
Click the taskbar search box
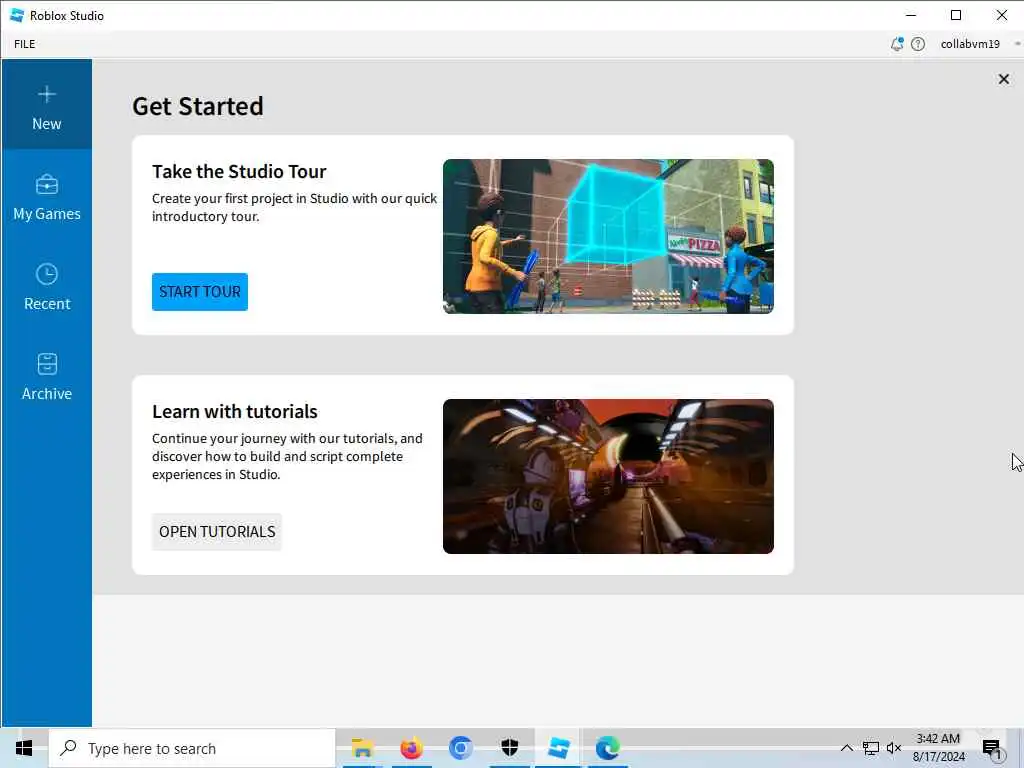click(192, 748)
